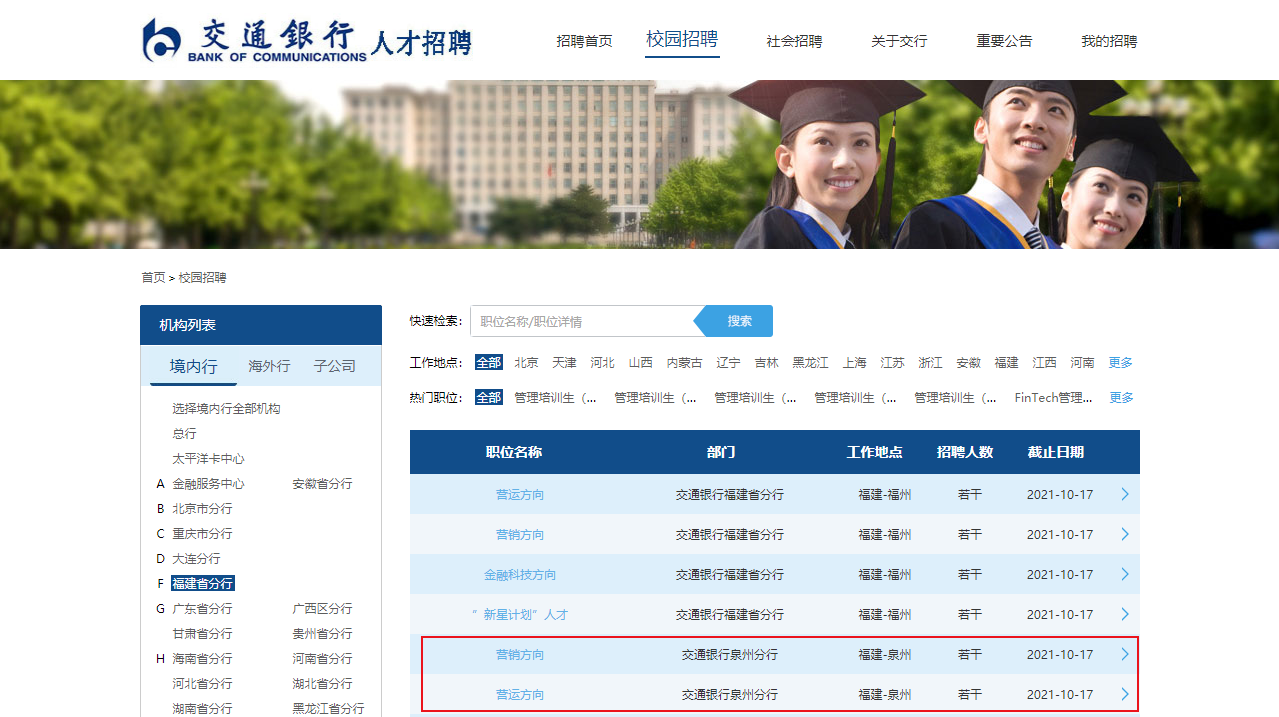Open arrow for 营运方向 福建省分行 row
1279x717 pixels.
coord(1125,494)
